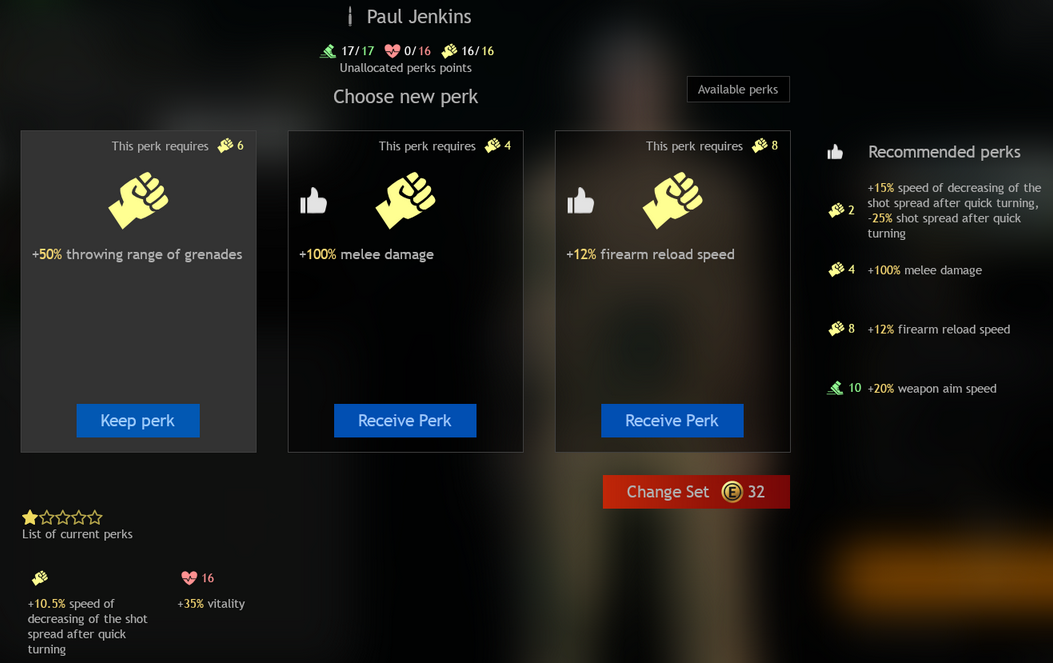Click the fist icon on the reload speed card
The height and width of the screenshot is (663, 1053).
click(x=673, y=200)
